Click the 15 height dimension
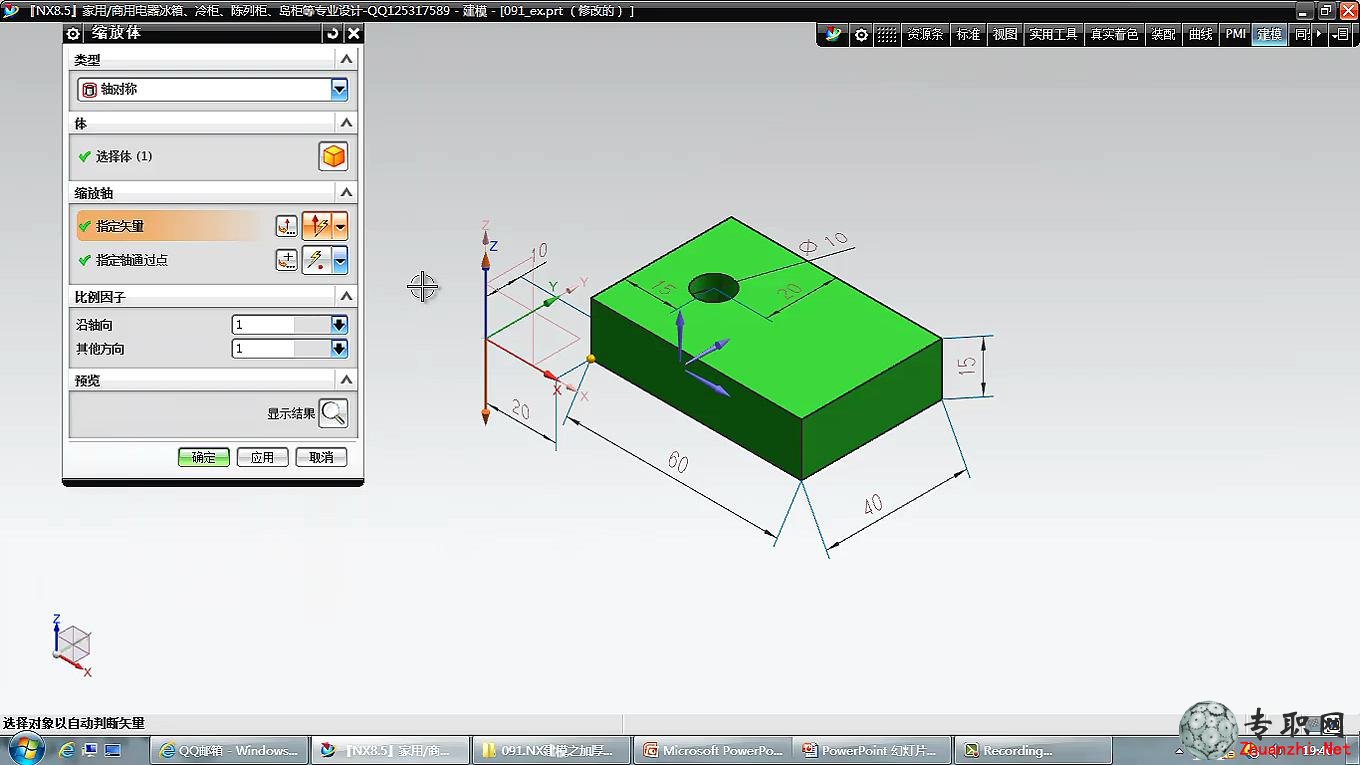The height and width of the screenshot is (765, 1360). point(966,366)
